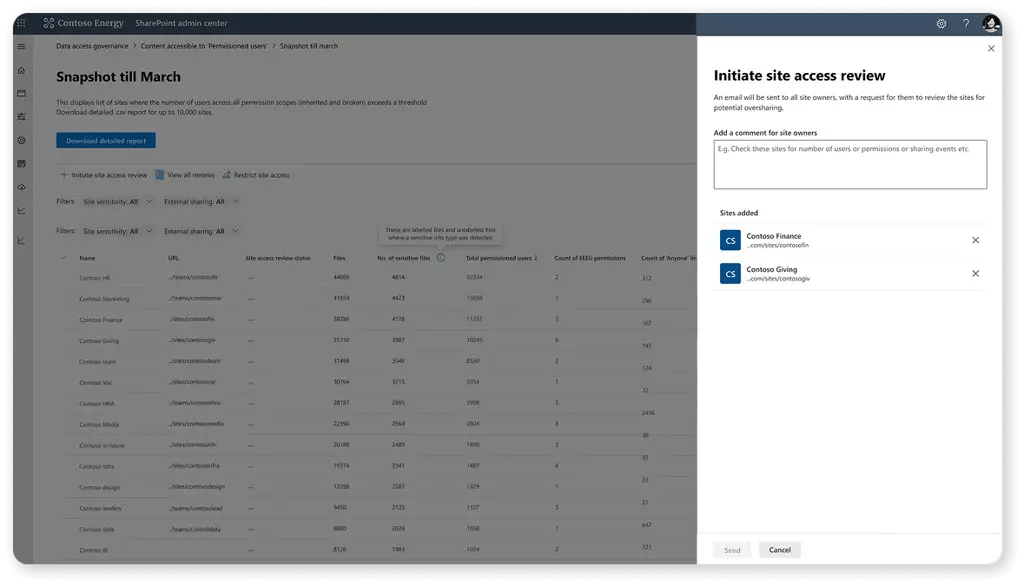
Task: Open settings gear in the top header
Action: click(x=941, y=24)
